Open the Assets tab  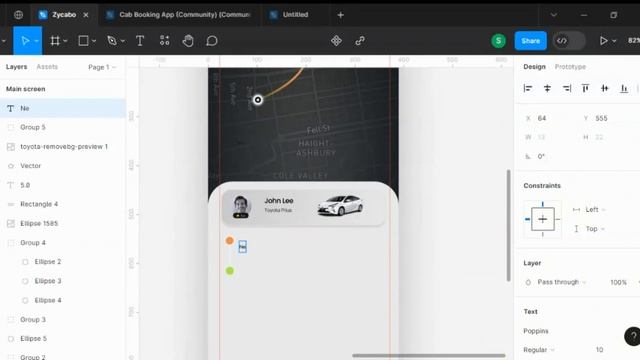coord(47,67)
